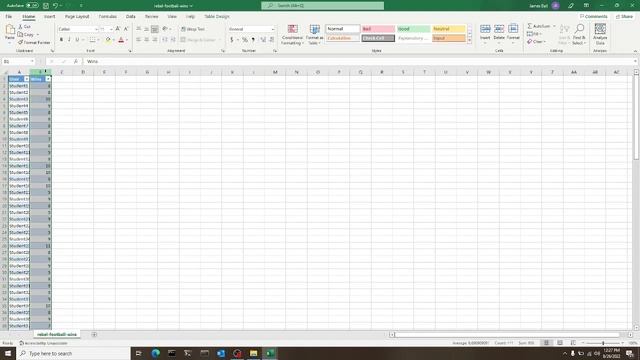640x360 pixels.
Task: Toggle Center horizontal alignment
Action: [147, 40]
